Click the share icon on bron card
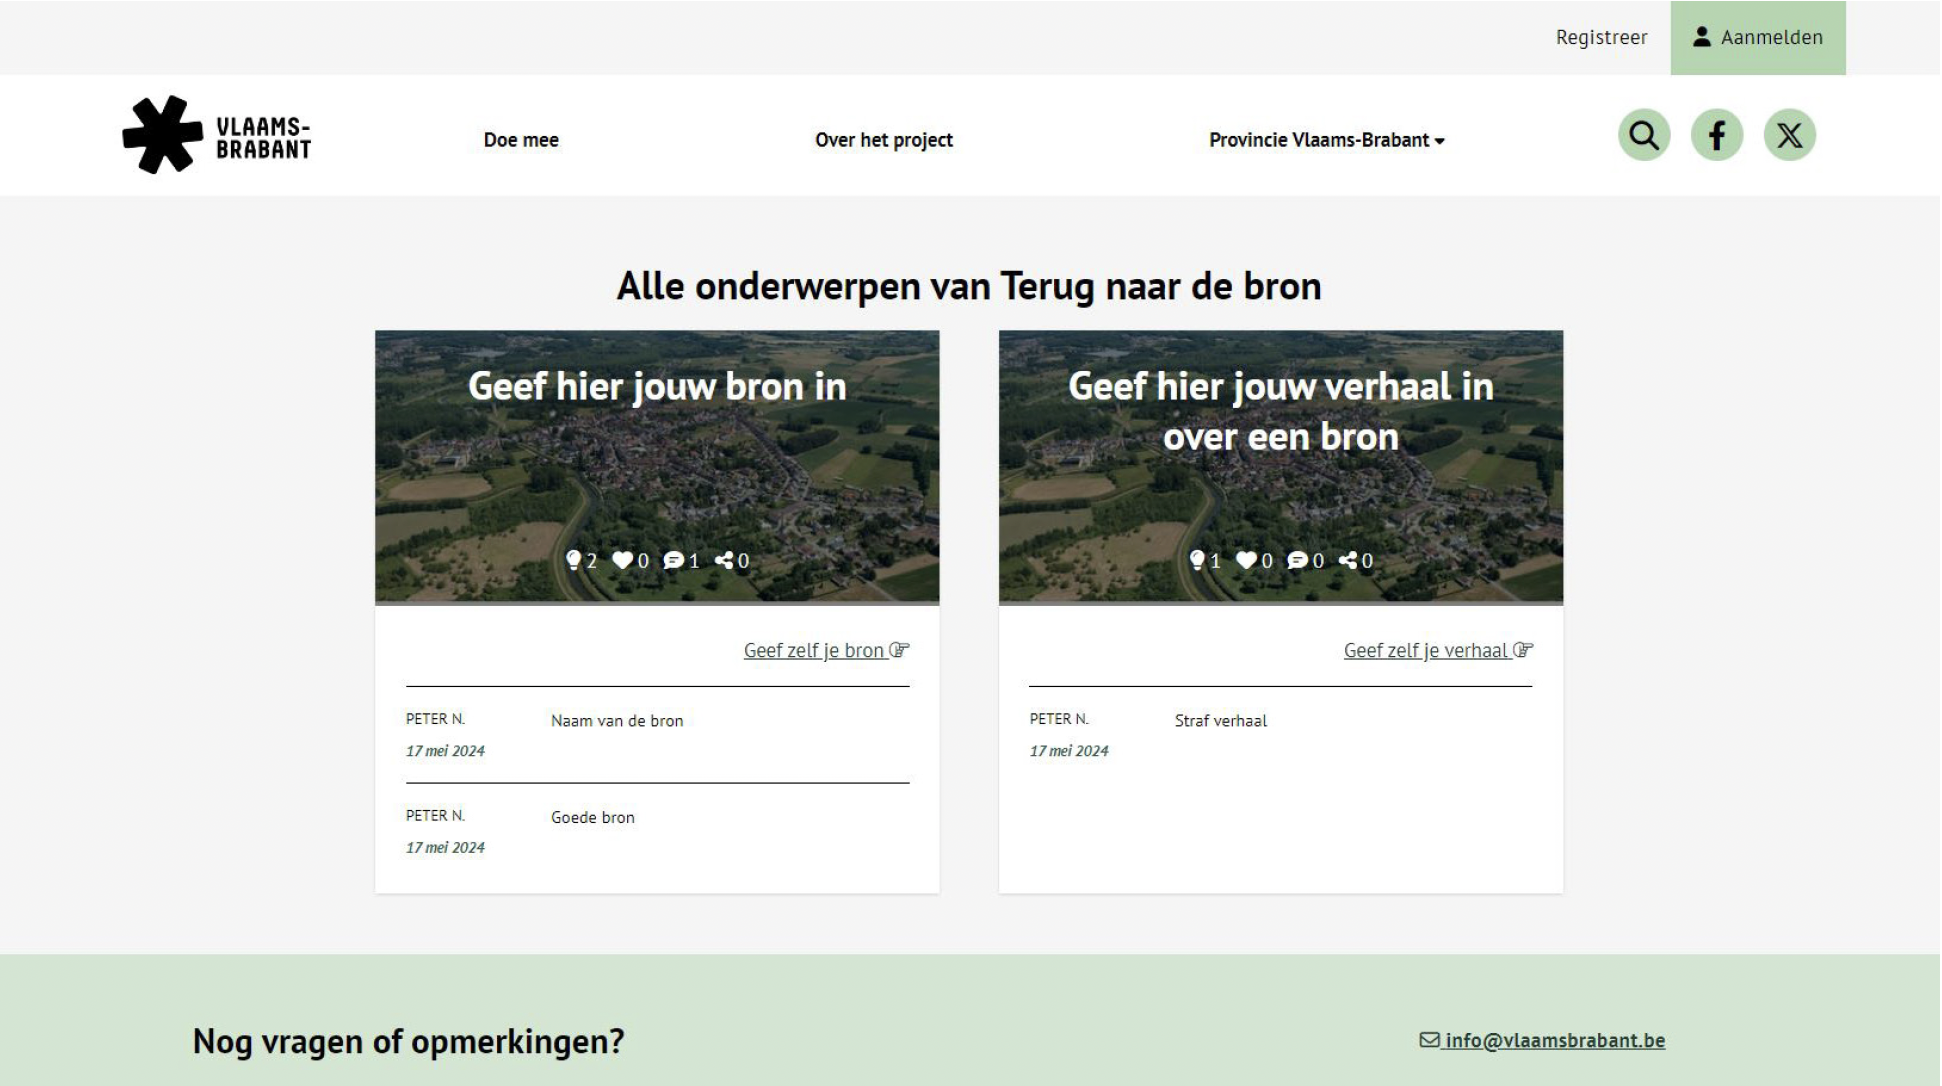 pyautogui.click(x=724, y=561)
